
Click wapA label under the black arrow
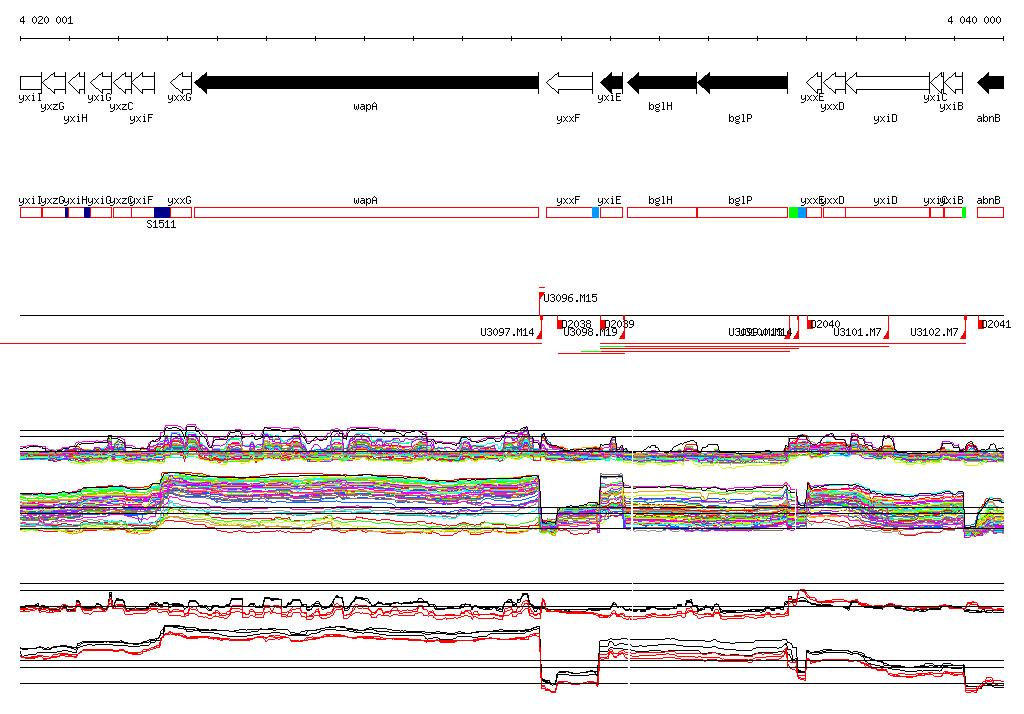(366, 106)
